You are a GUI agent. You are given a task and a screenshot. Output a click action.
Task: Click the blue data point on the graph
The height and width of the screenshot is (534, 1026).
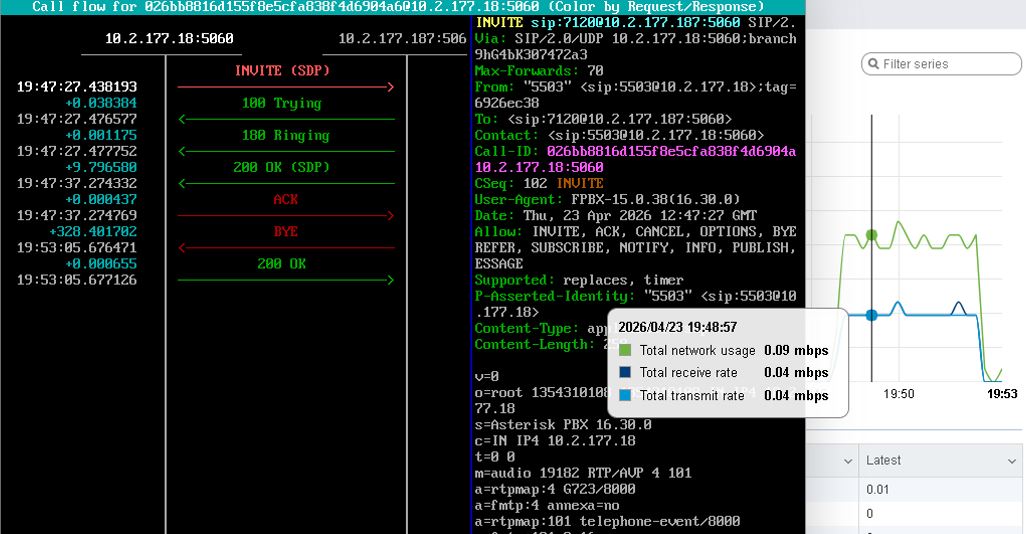pos(872,315)
